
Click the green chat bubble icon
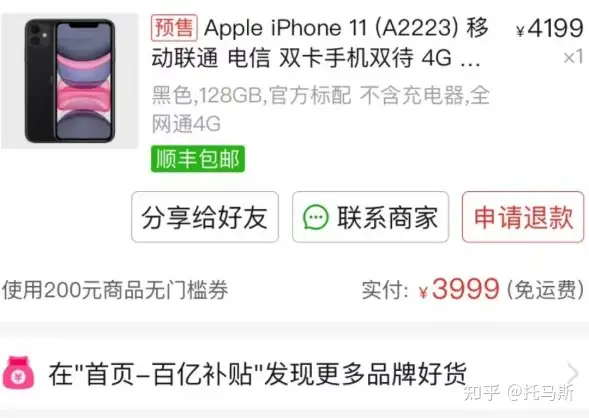(316, 217)
